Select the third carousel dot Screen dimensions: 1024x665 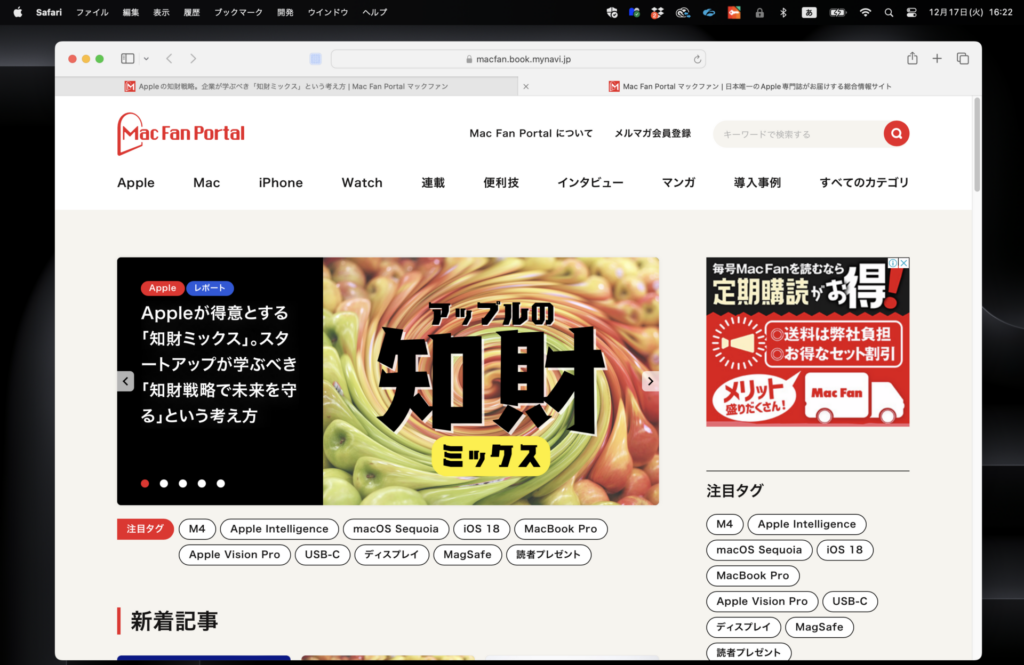tap(183, 483)
